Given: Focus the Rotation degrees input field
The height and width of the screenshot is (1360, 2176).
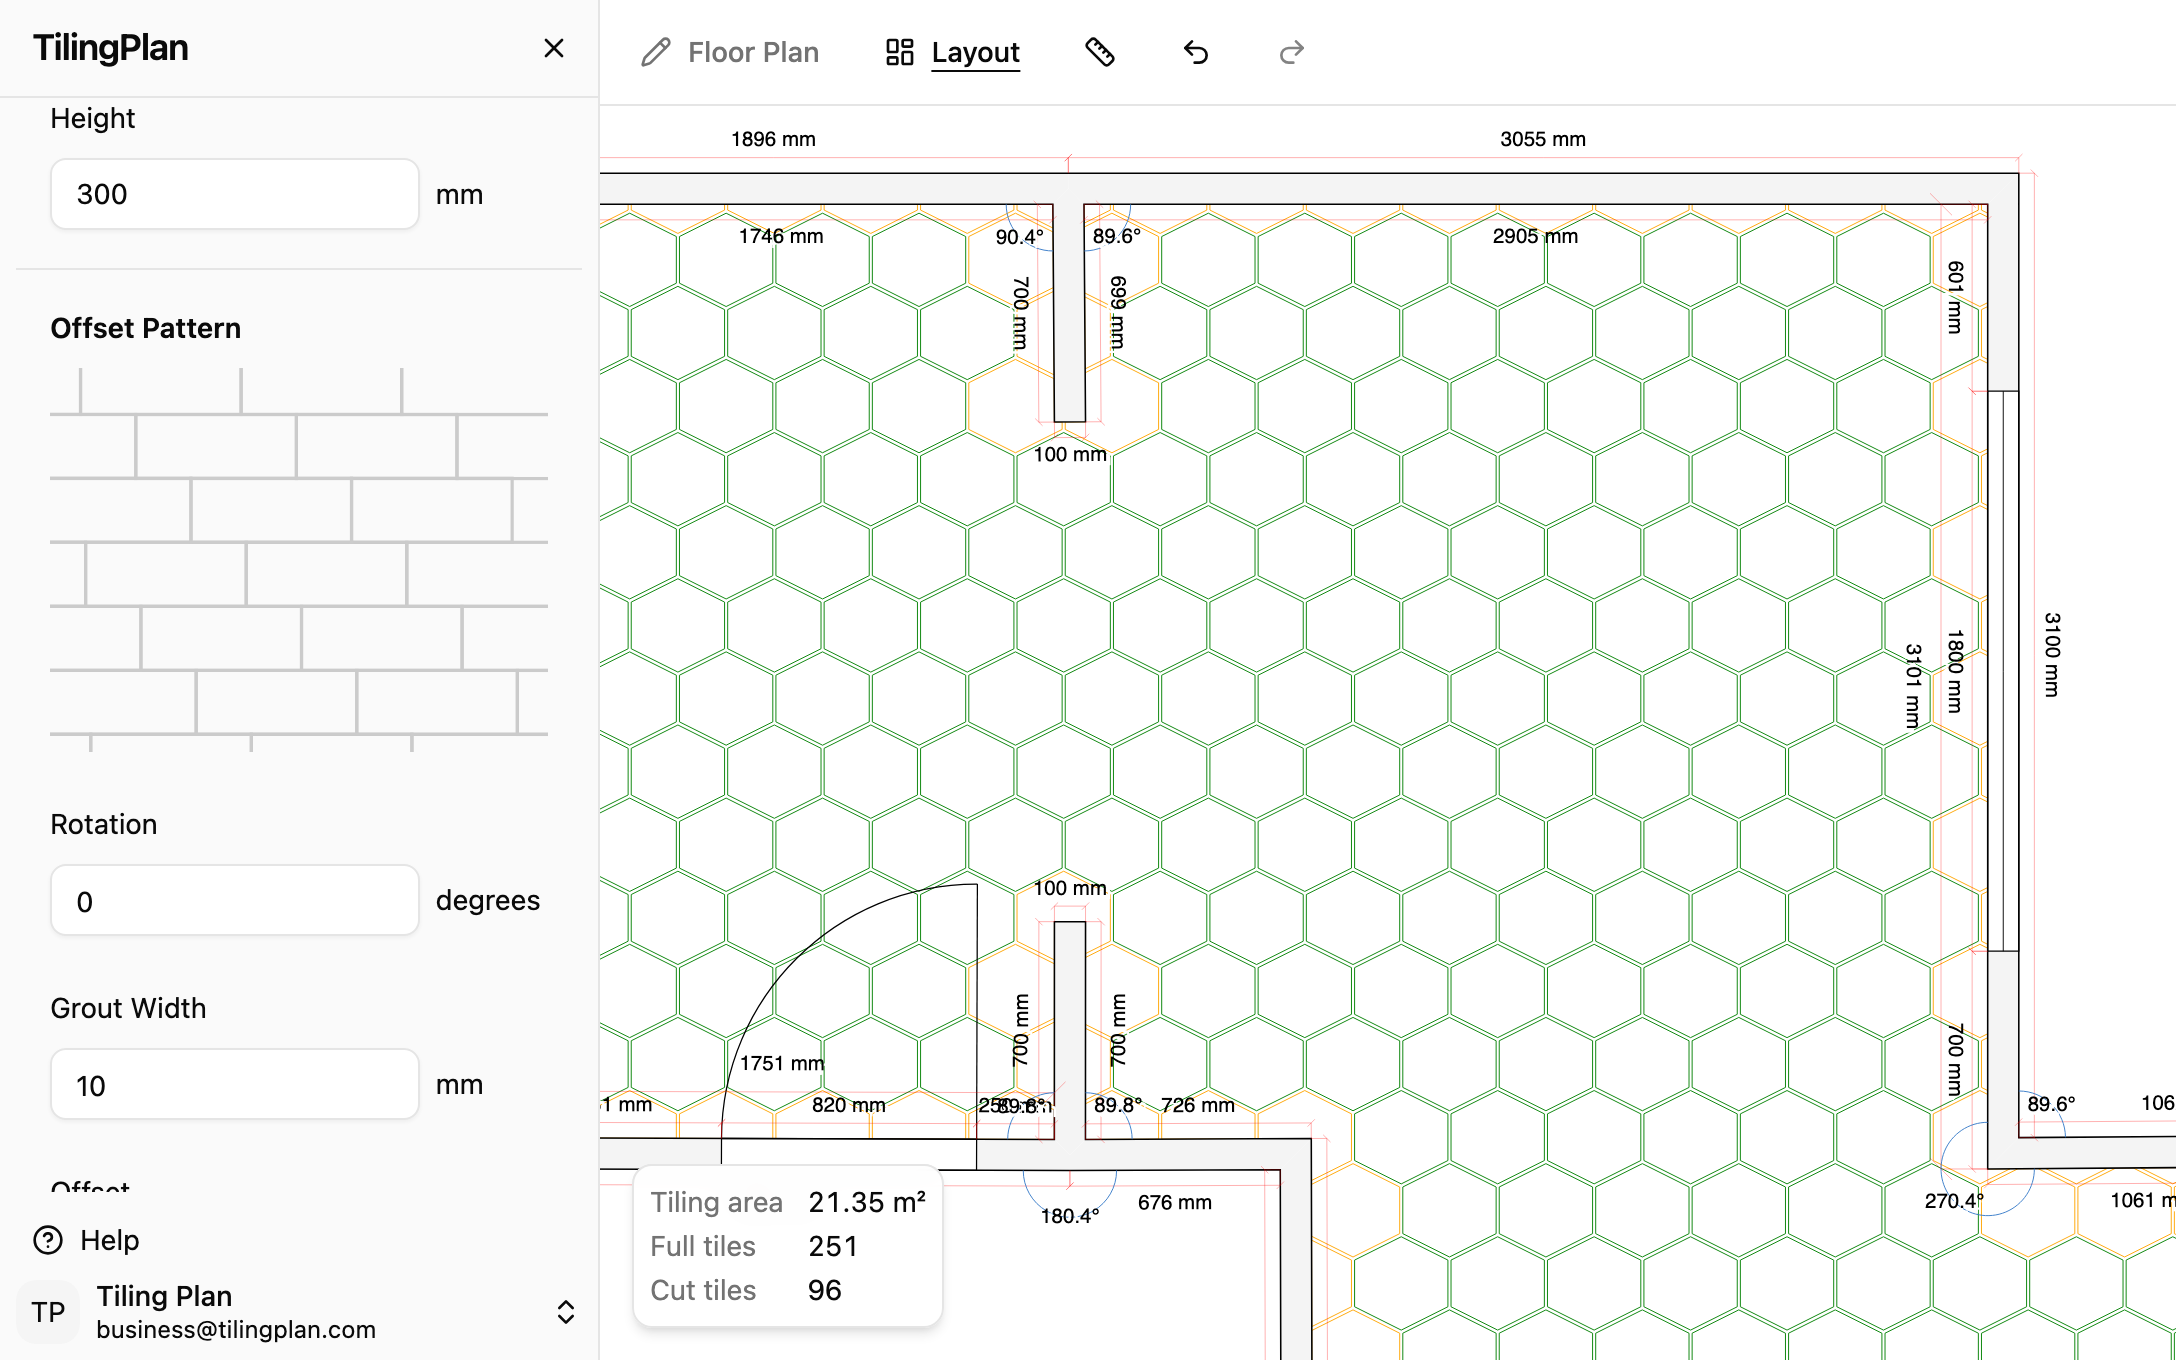Looking at the screenshot, I should 235,900.
